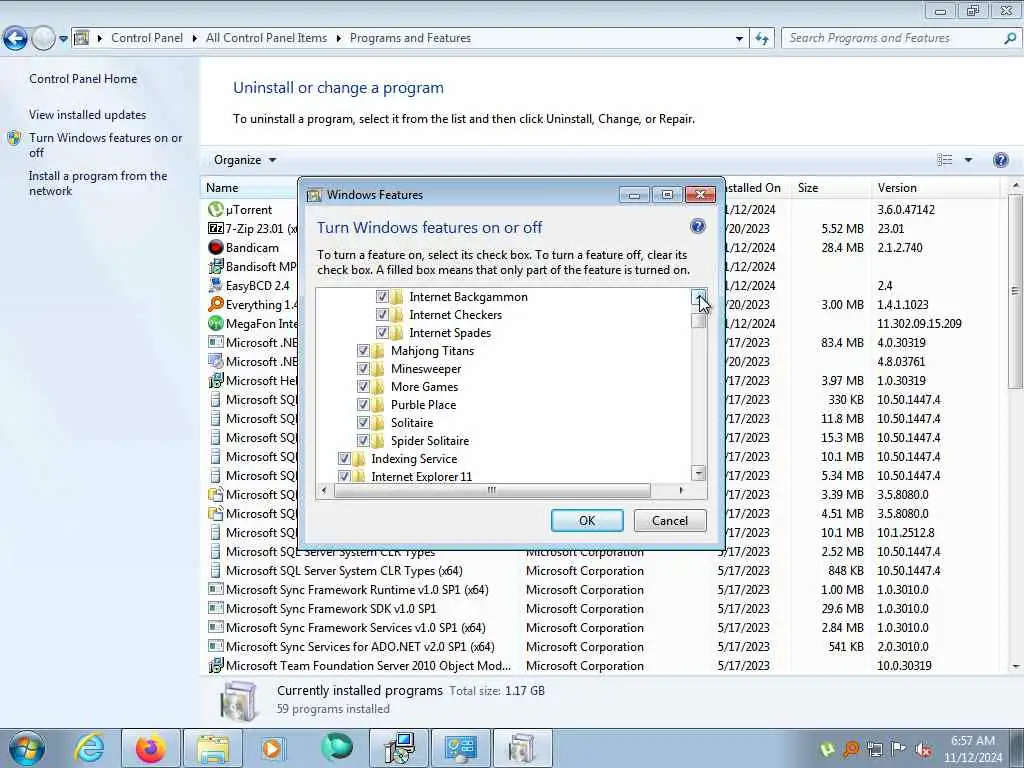Click the program list vertical scrollbar thumb
This screenshot has width=1024, height=768.
1016,291
